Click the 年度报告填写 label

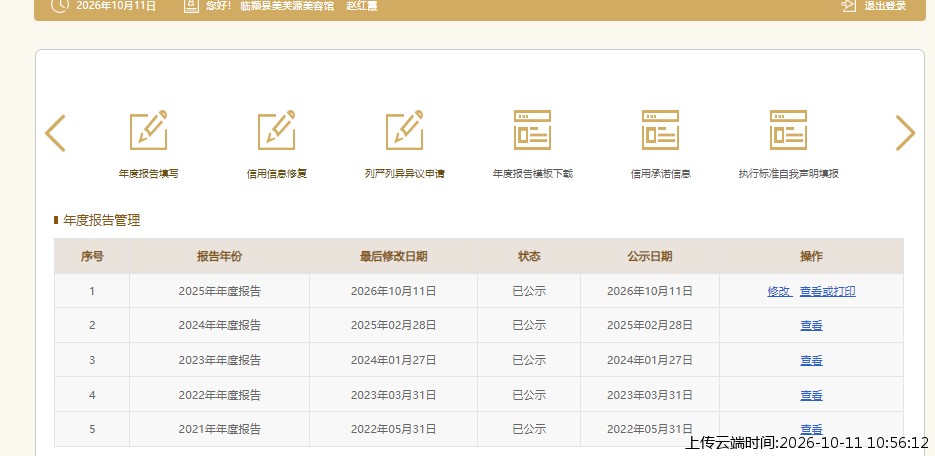pyautogui.click(x=148, y=174)
